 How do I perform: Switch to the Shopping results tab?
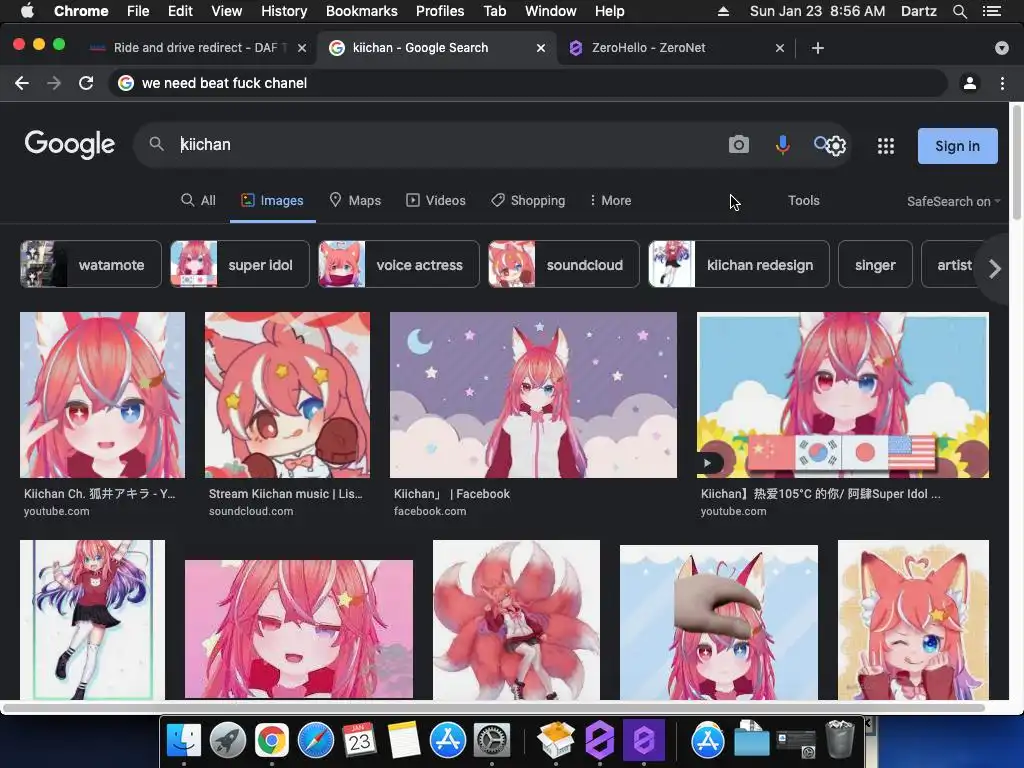(x=528, y=200)
